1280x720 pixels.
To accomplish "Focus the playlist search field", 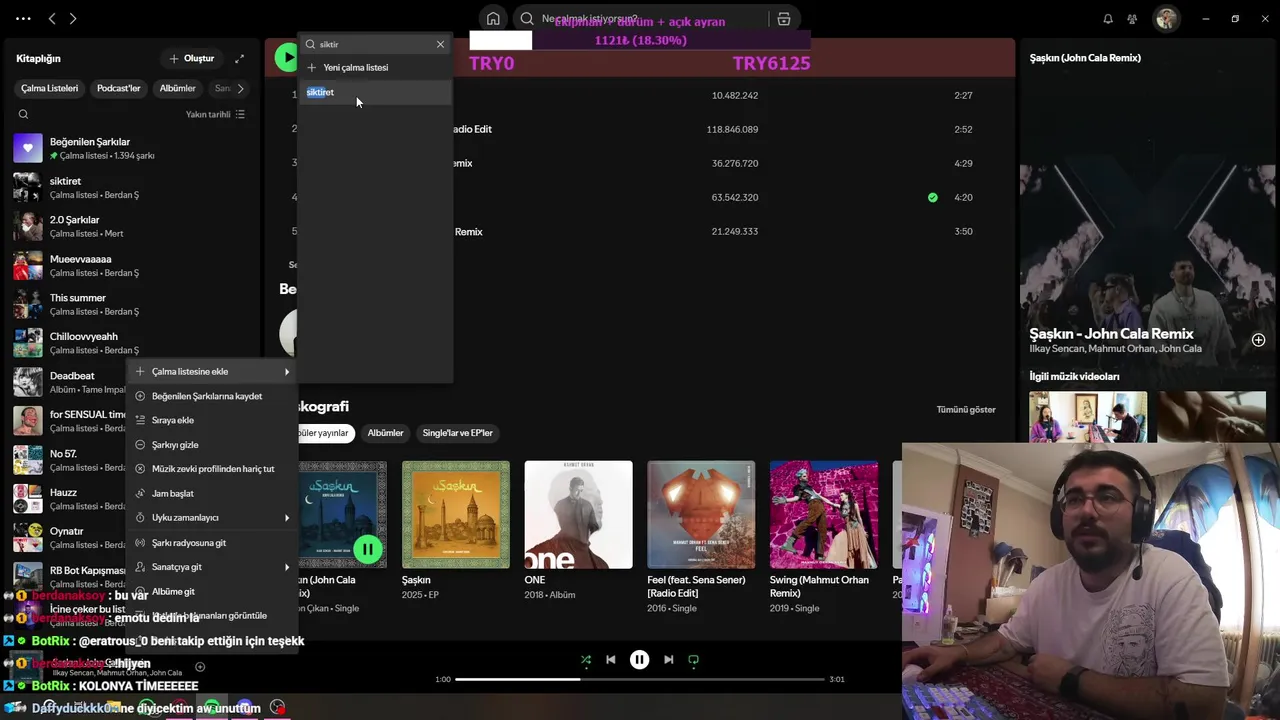I will click(375, 44).
